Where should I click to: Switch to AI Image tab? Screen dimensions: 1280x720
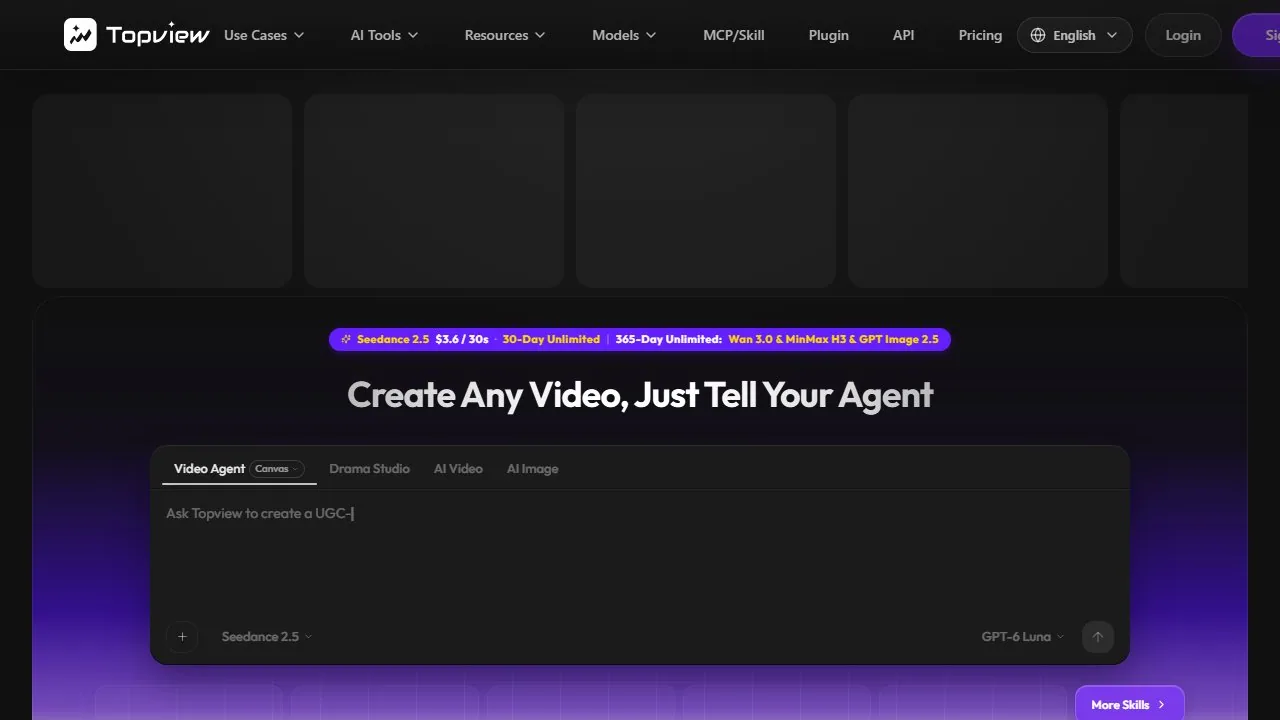pyautogui.click(x=532, y=469)
